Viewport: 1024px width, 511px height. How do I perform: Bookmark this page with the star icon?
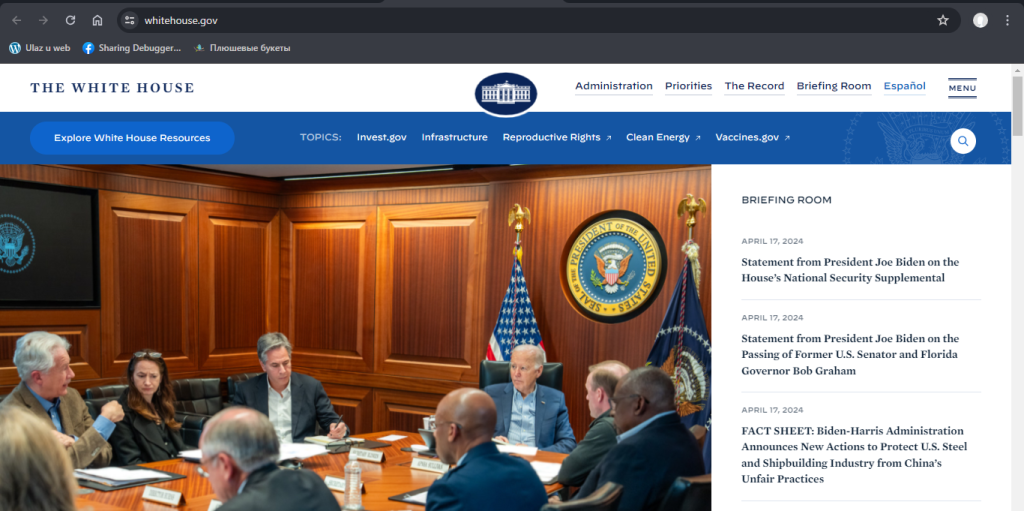click(x=942, y=20)
